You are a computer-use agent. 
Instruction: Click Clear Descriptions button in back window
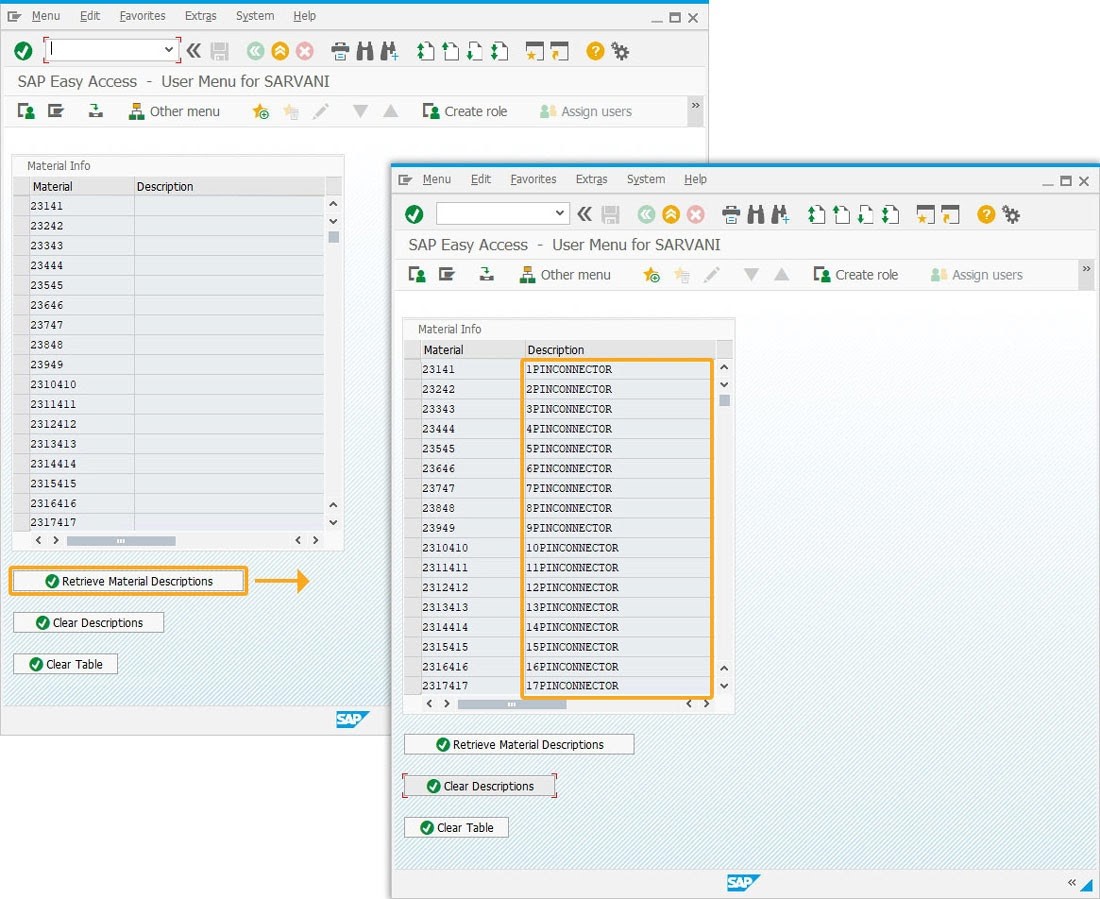(x=88, y=622)
